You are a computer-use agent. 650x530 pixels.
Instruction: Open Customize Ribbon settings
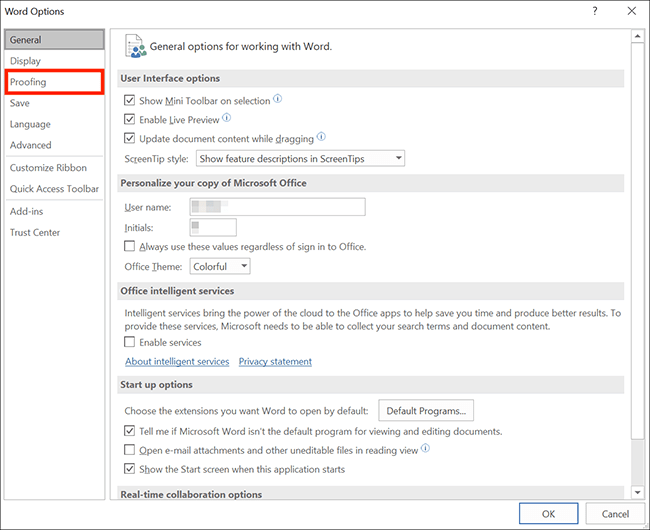point(54,168)
